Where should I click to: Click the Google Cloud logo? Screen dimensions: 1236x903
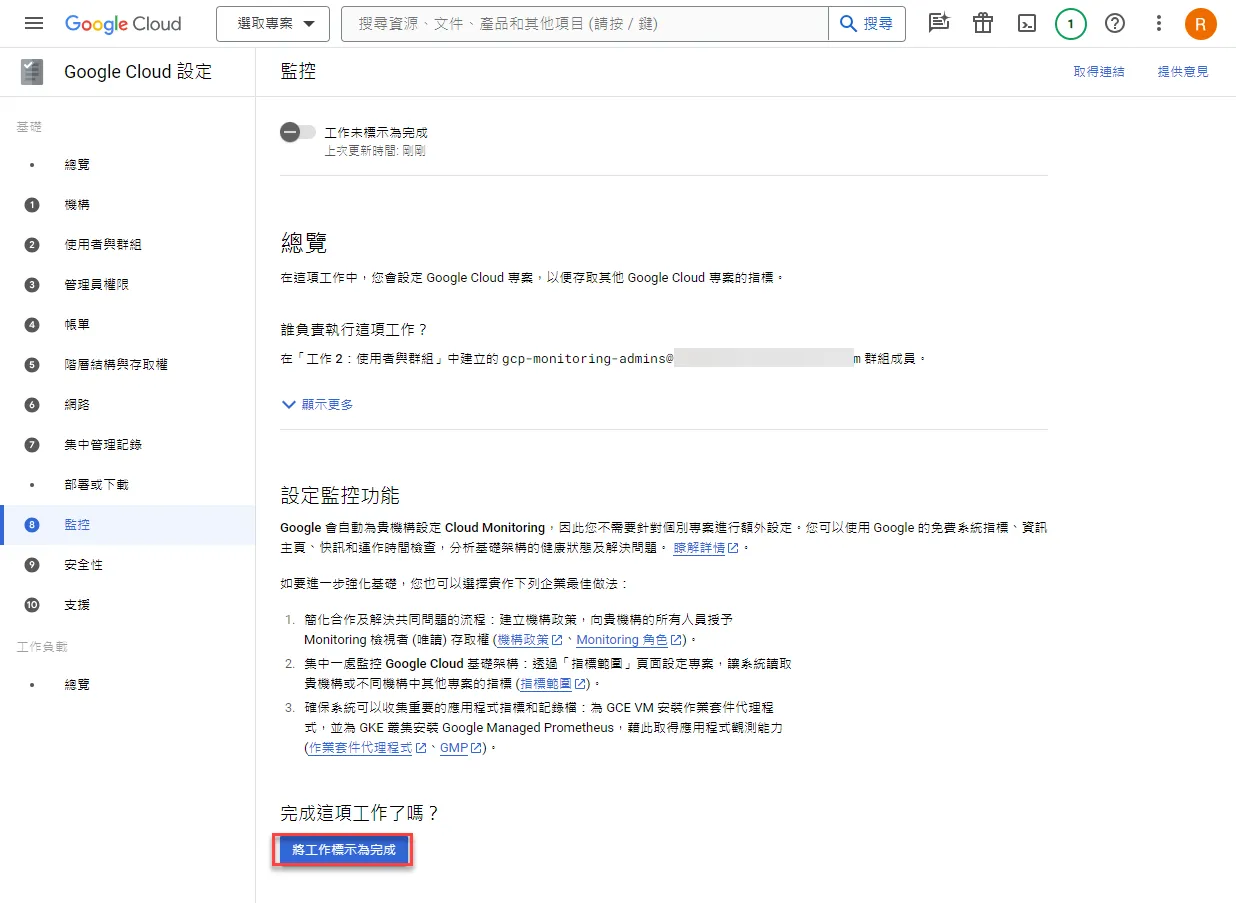123,24
